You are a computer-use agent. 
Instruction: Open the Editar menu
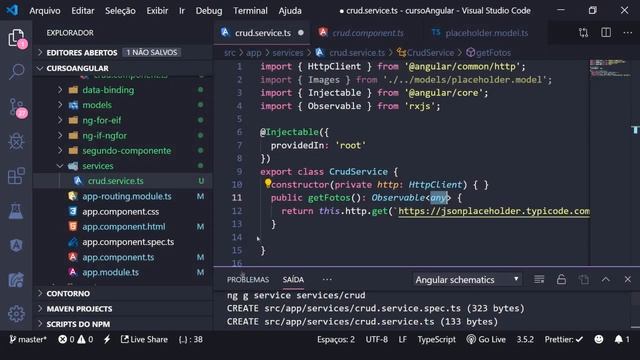tap(82, 11)
